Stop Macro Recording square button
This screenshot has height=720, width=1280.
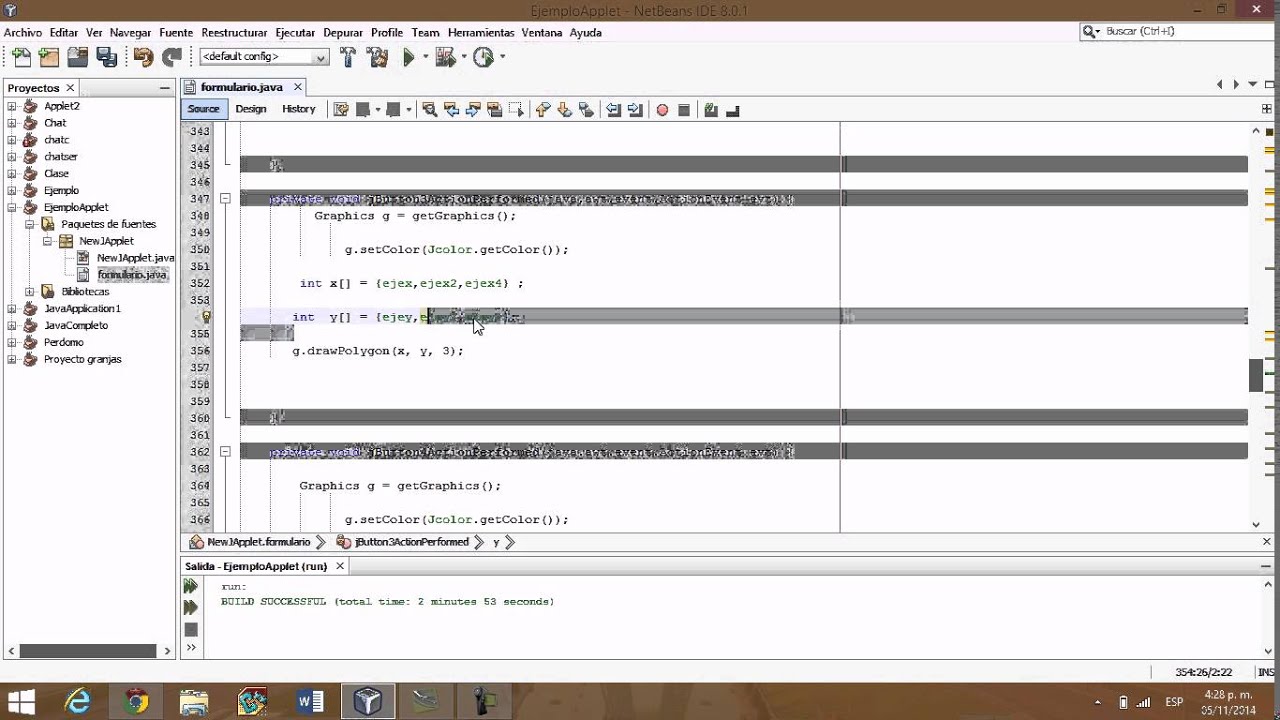coord(684,109)
